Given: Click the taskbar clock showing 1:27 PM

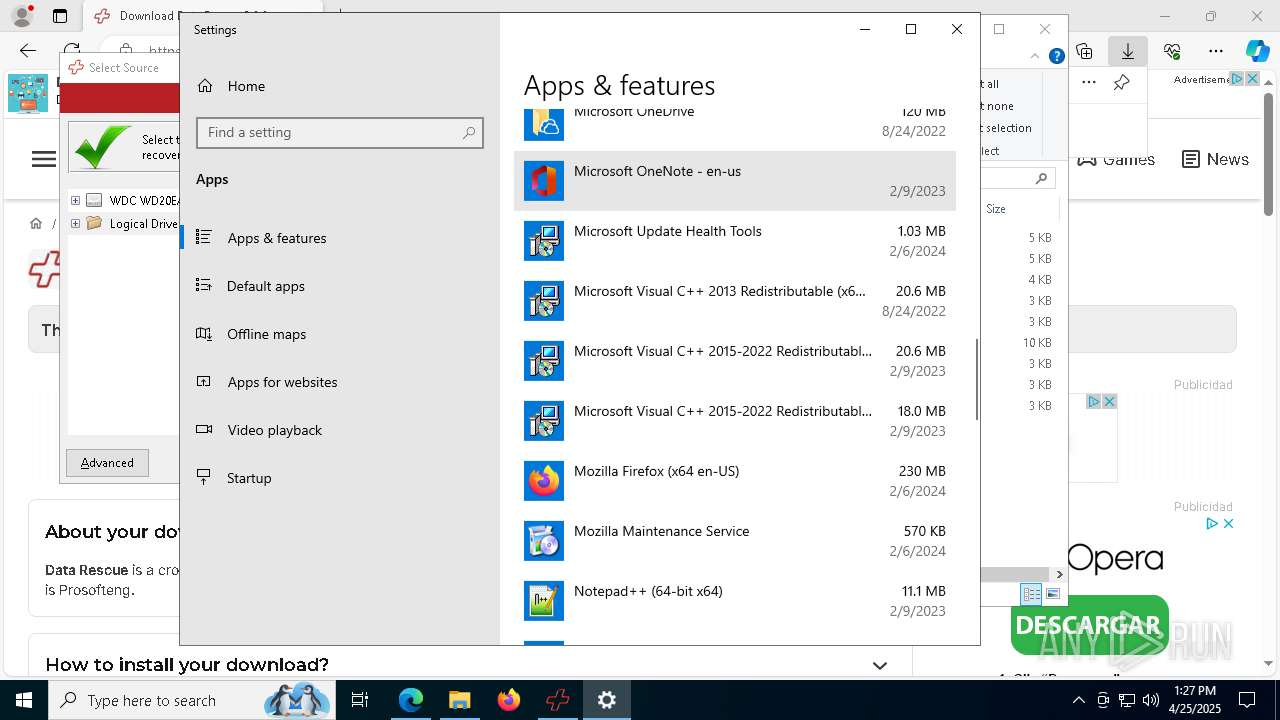Looking at the screenshot, I should (x=1194, y=700).
